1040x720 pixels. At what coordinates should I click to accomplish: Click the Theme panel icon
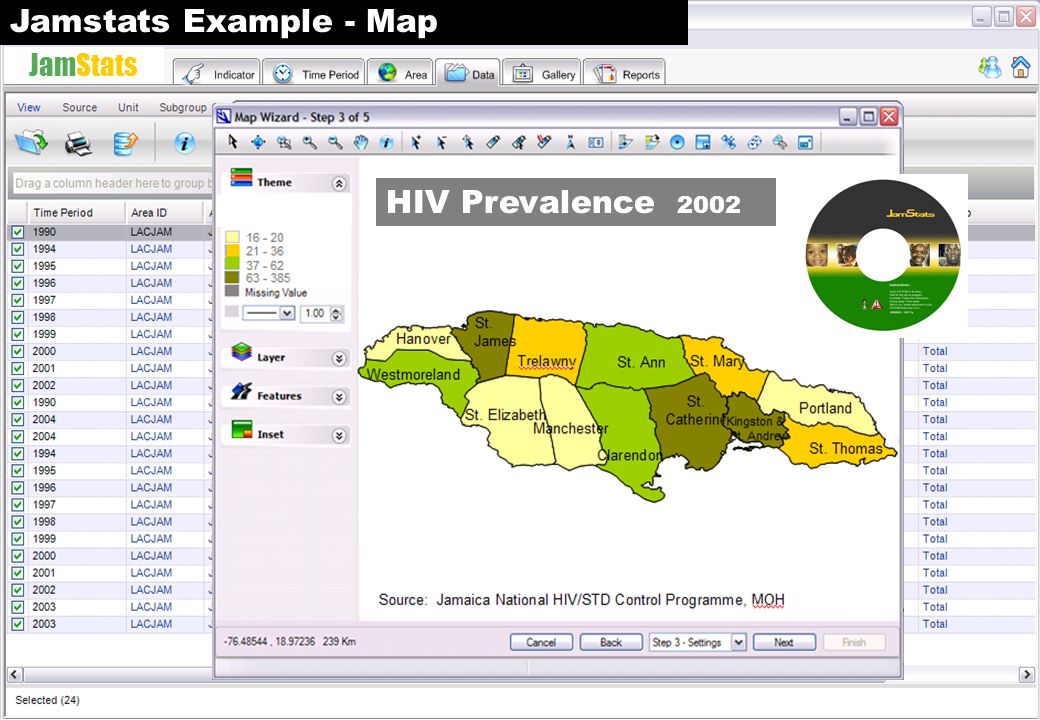click(241, 178)
